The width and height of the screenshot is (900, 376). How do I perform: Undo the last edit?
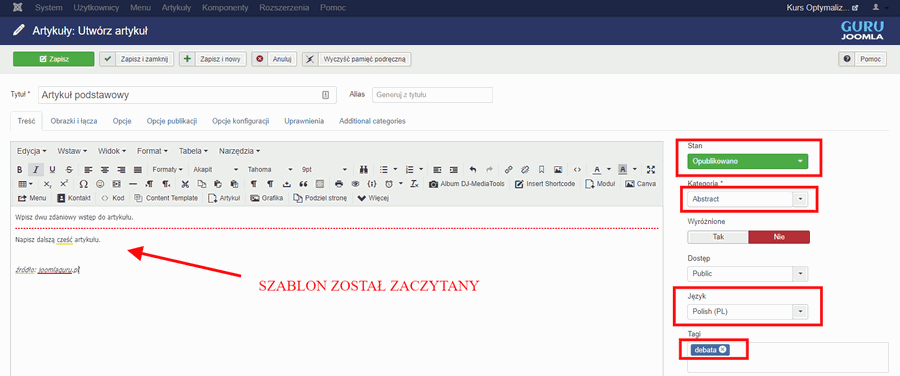[473, 169]
